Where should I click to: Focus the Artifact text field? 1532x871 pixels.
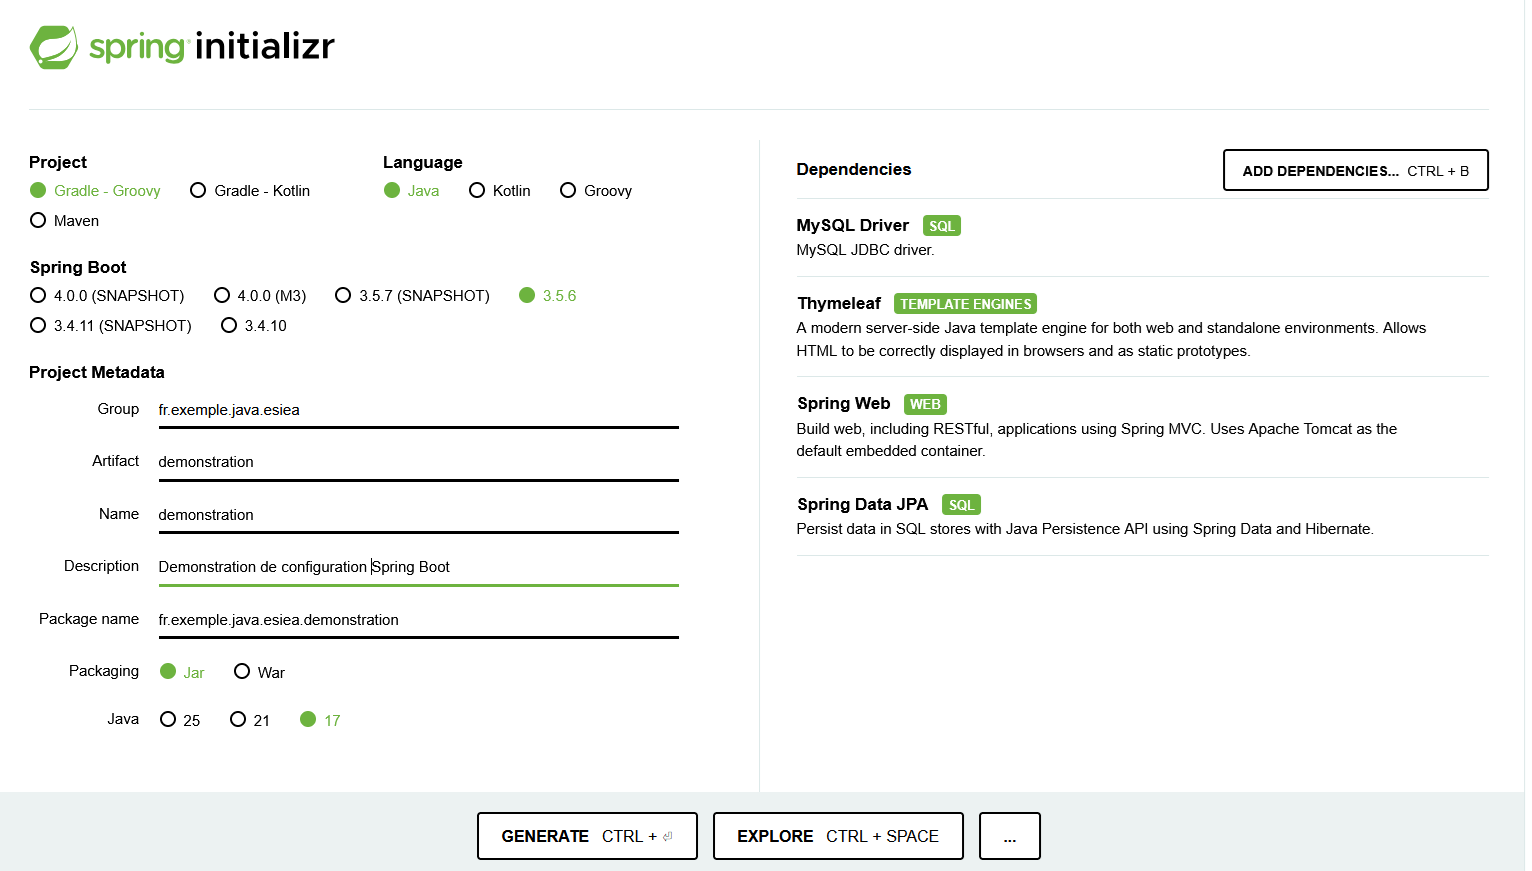[x=418, y=462]
